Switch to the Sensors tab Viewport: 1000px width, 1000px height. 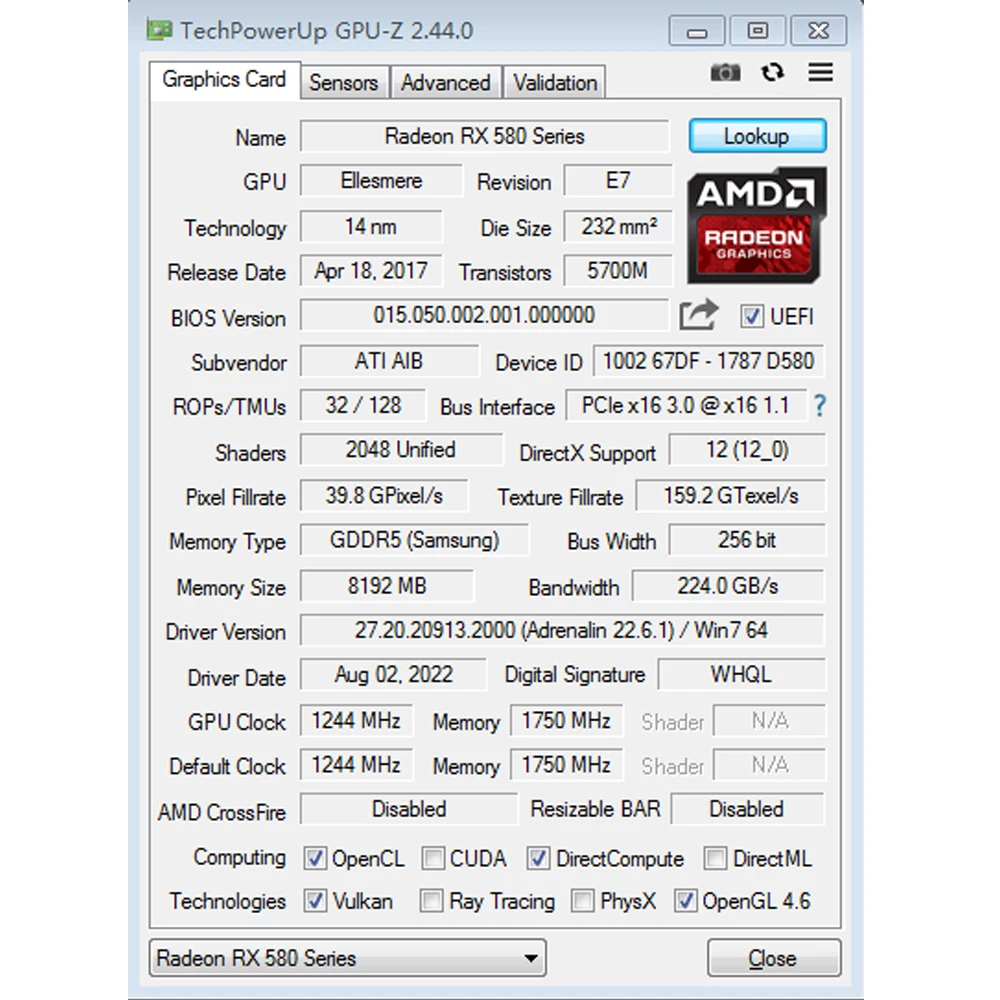(x=344, y=82)
